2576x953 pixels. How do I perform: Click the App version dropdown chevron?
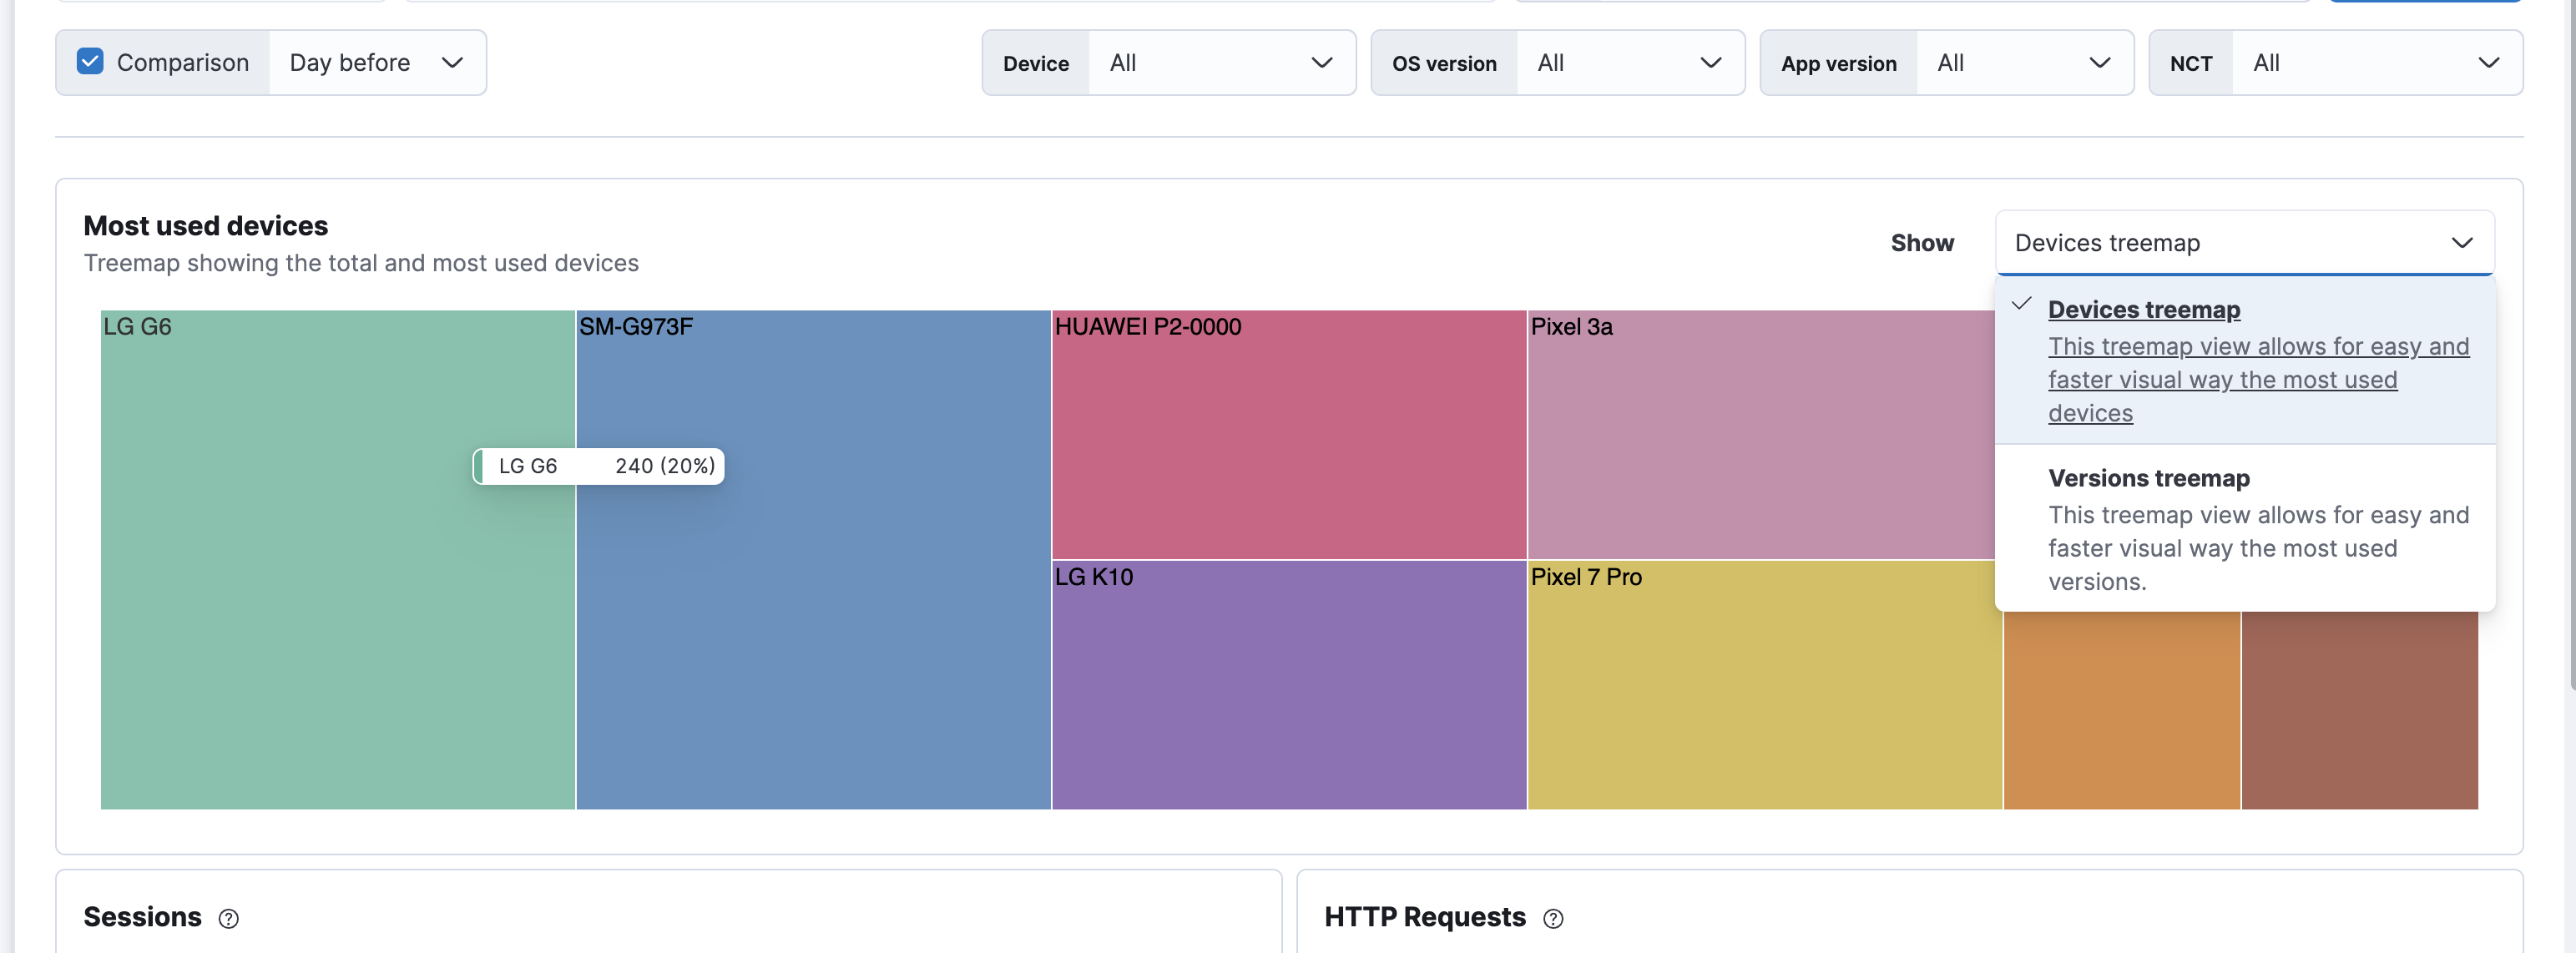[x=2099, y=62]
